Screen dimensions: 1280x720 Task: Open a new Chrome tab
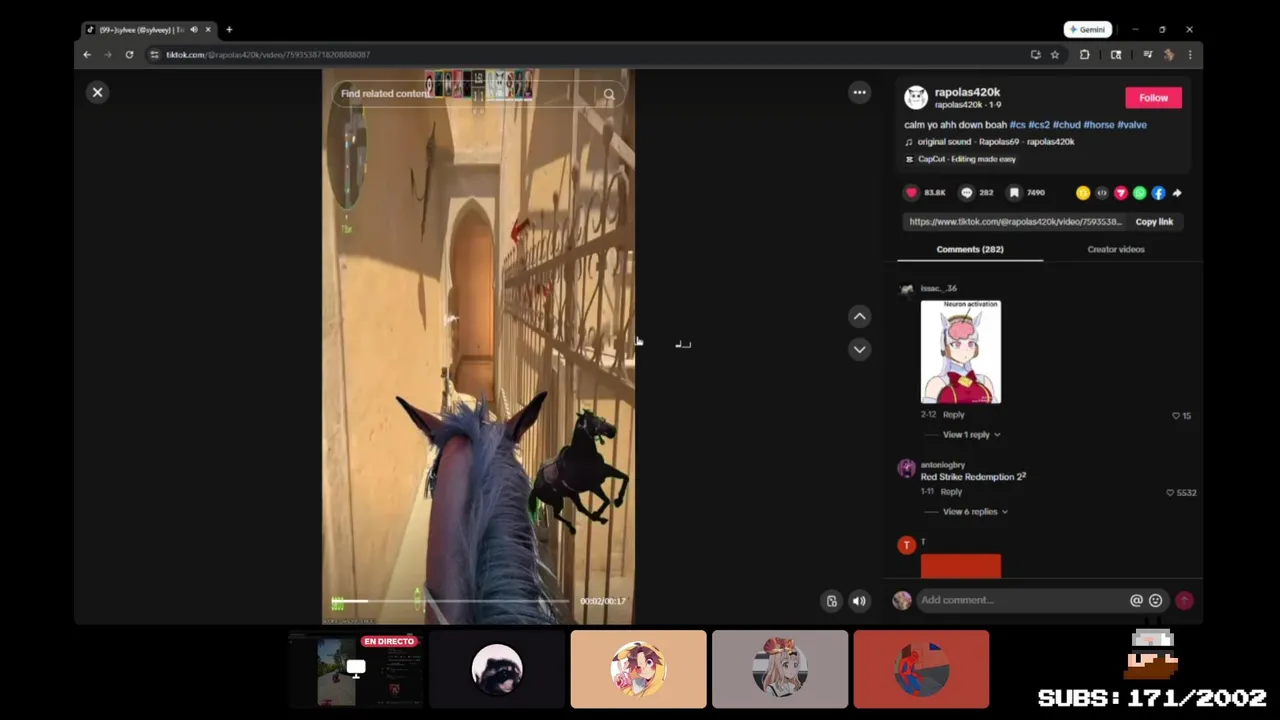coord(229,30)
